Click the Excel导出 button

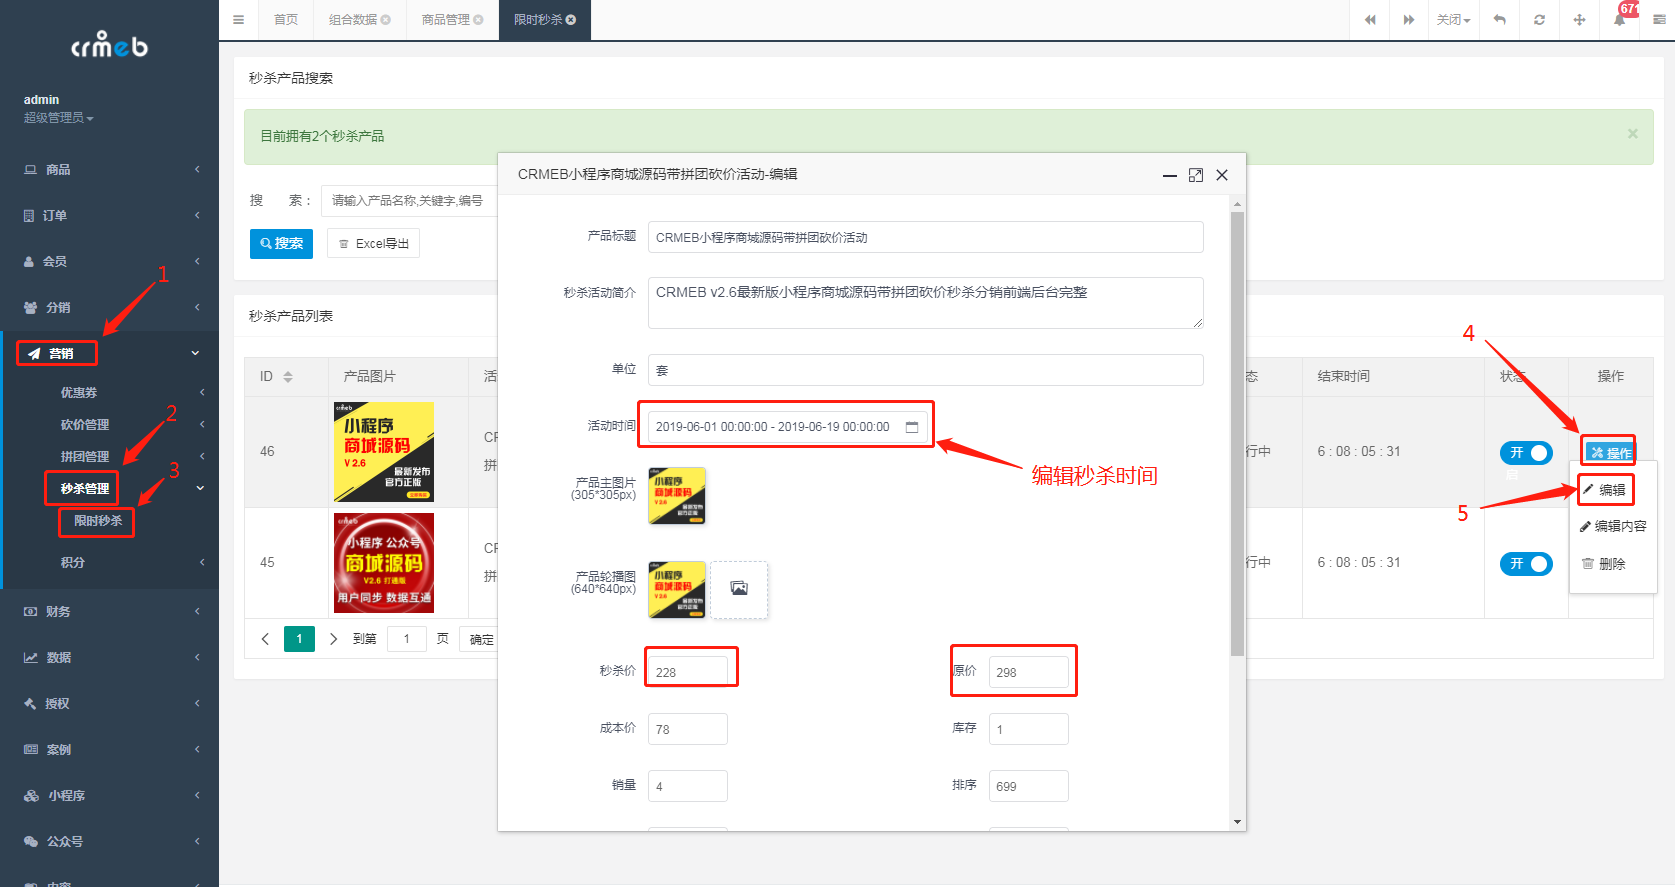[373, 243]
